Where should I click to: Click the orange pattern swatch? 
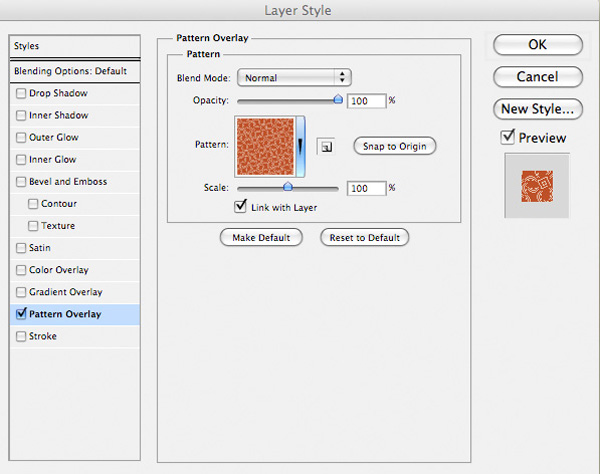point(265,147)
